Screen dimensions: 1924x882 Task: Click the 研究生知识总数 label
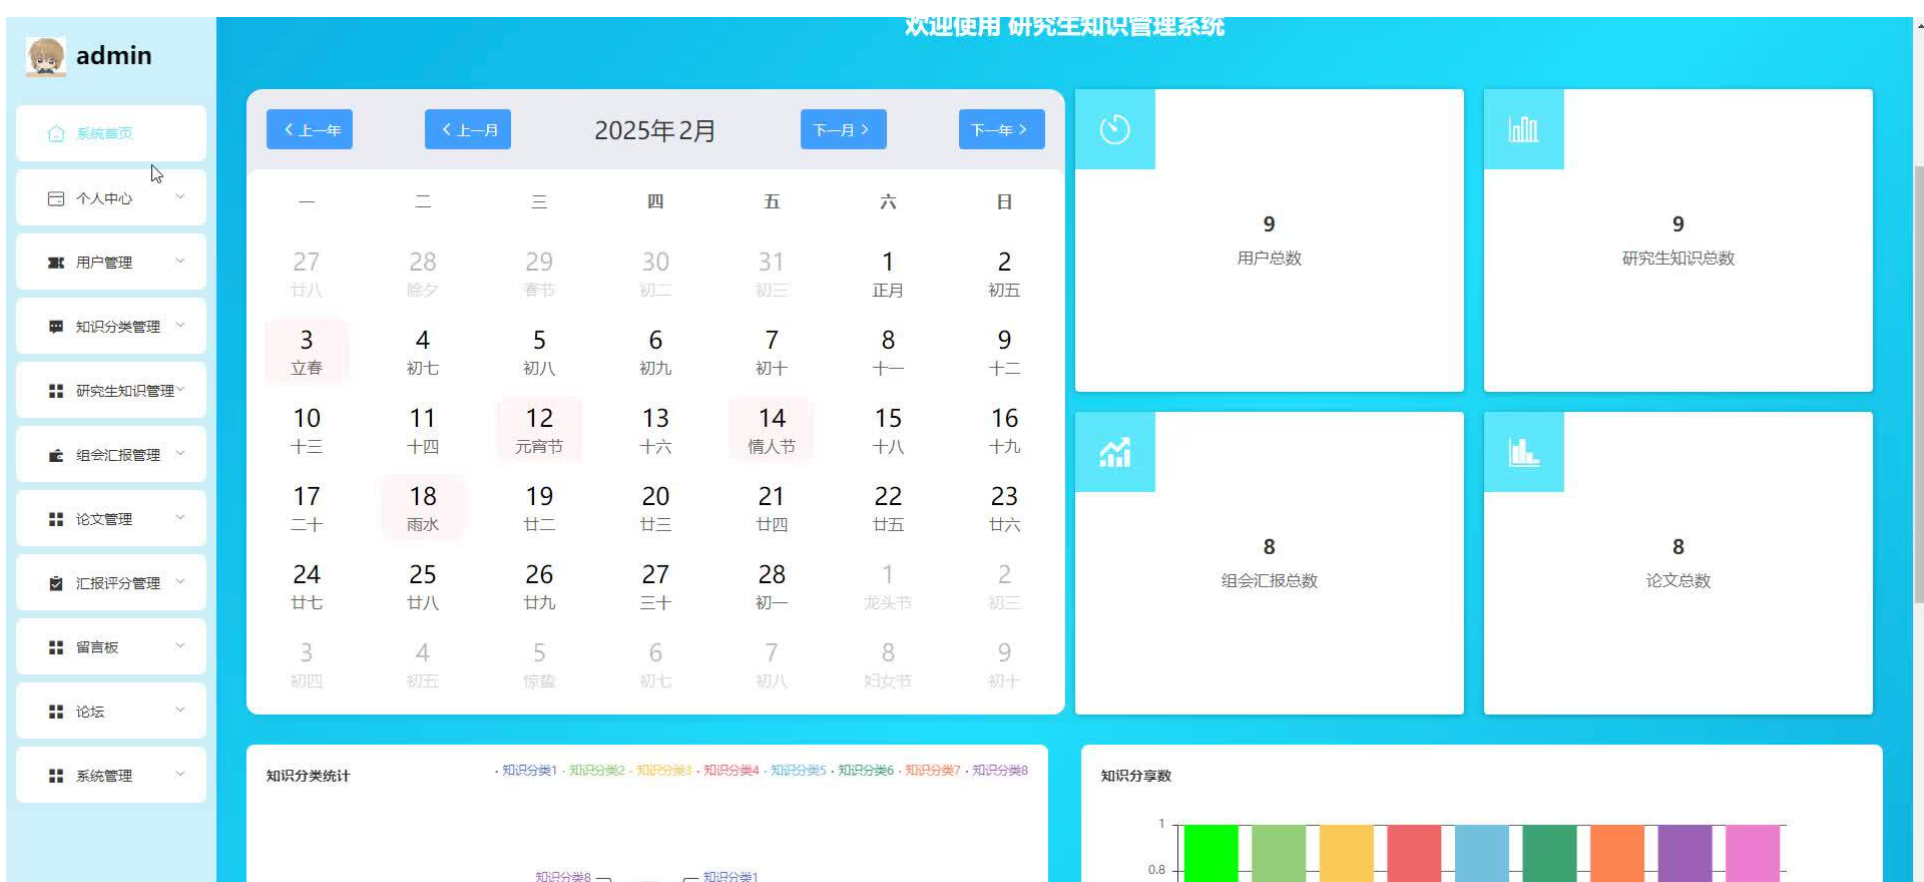tap(1678, 258)
